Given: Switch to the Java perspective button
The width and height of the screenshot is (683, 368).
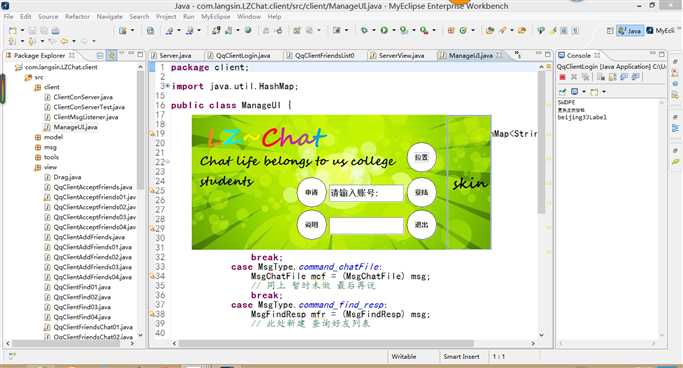Looking at the screenshot, I should pos(630,30).
